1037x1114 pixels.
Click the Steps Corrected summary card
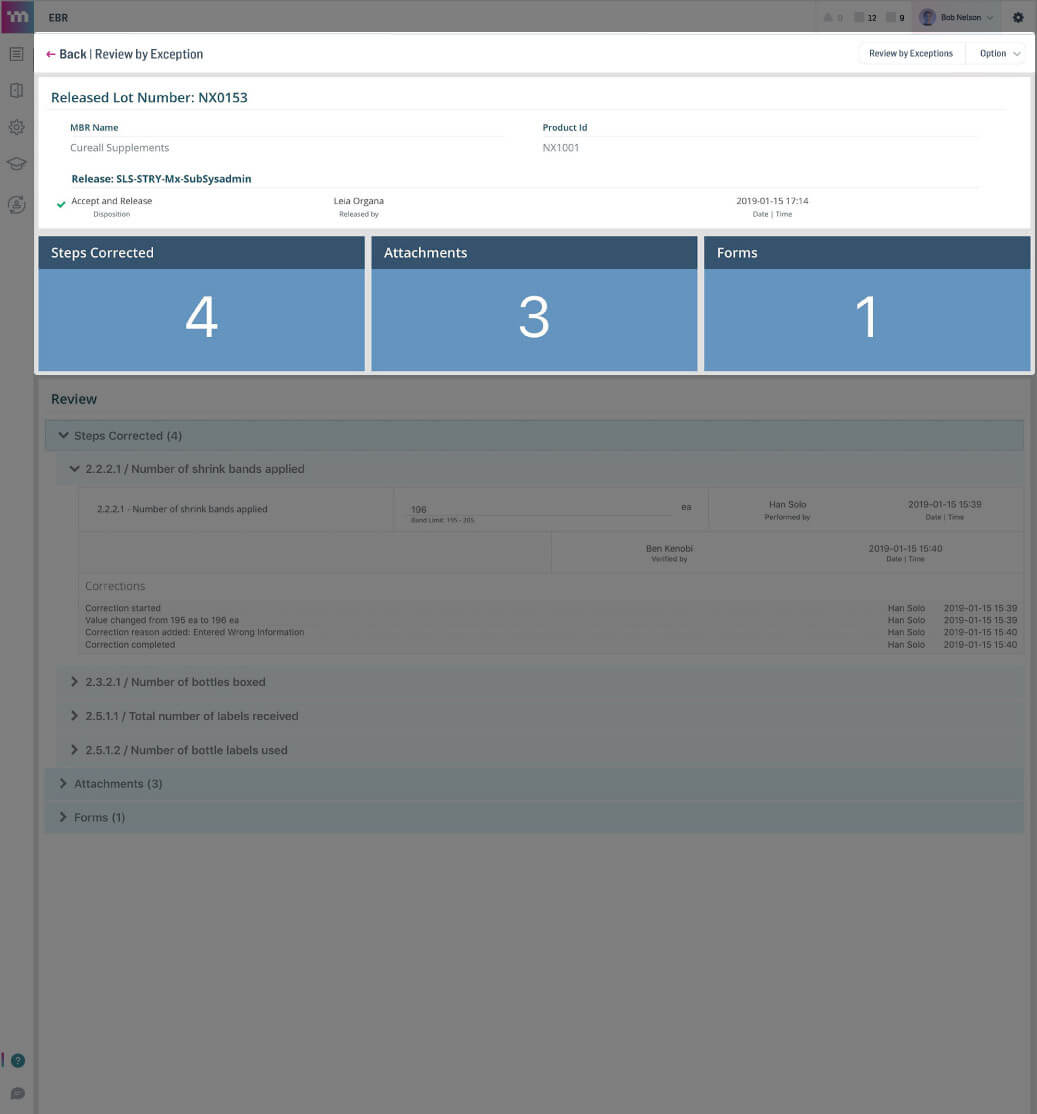[201, 303]
